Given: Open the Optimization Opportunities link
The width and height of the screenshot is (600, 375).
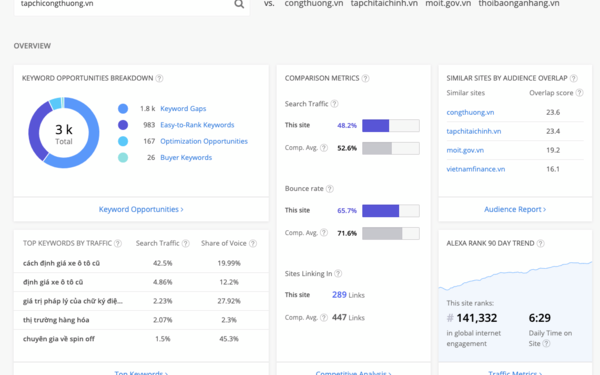Looking at the screenshot, I should coord(204,141).
